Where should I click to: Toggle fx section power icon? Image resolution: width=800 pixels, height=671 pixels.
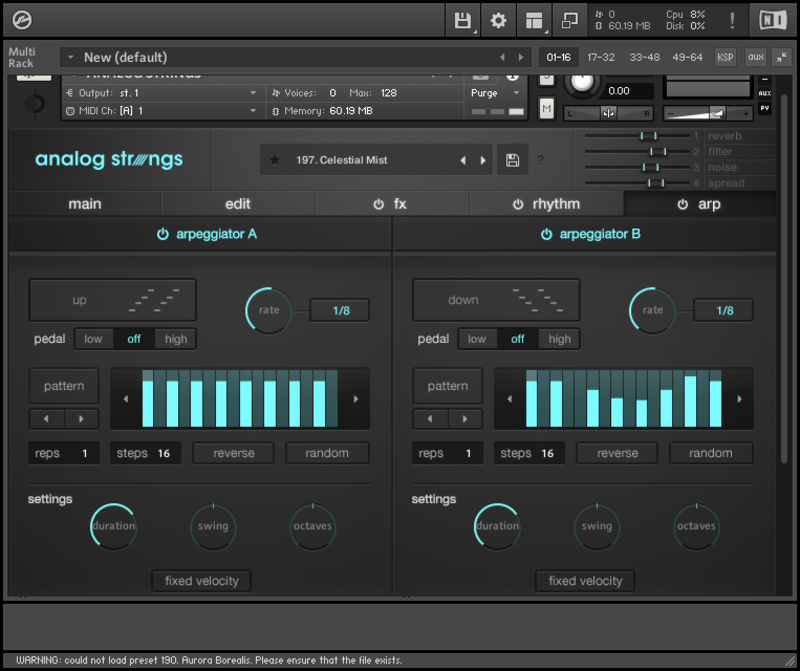coord(378,204)
